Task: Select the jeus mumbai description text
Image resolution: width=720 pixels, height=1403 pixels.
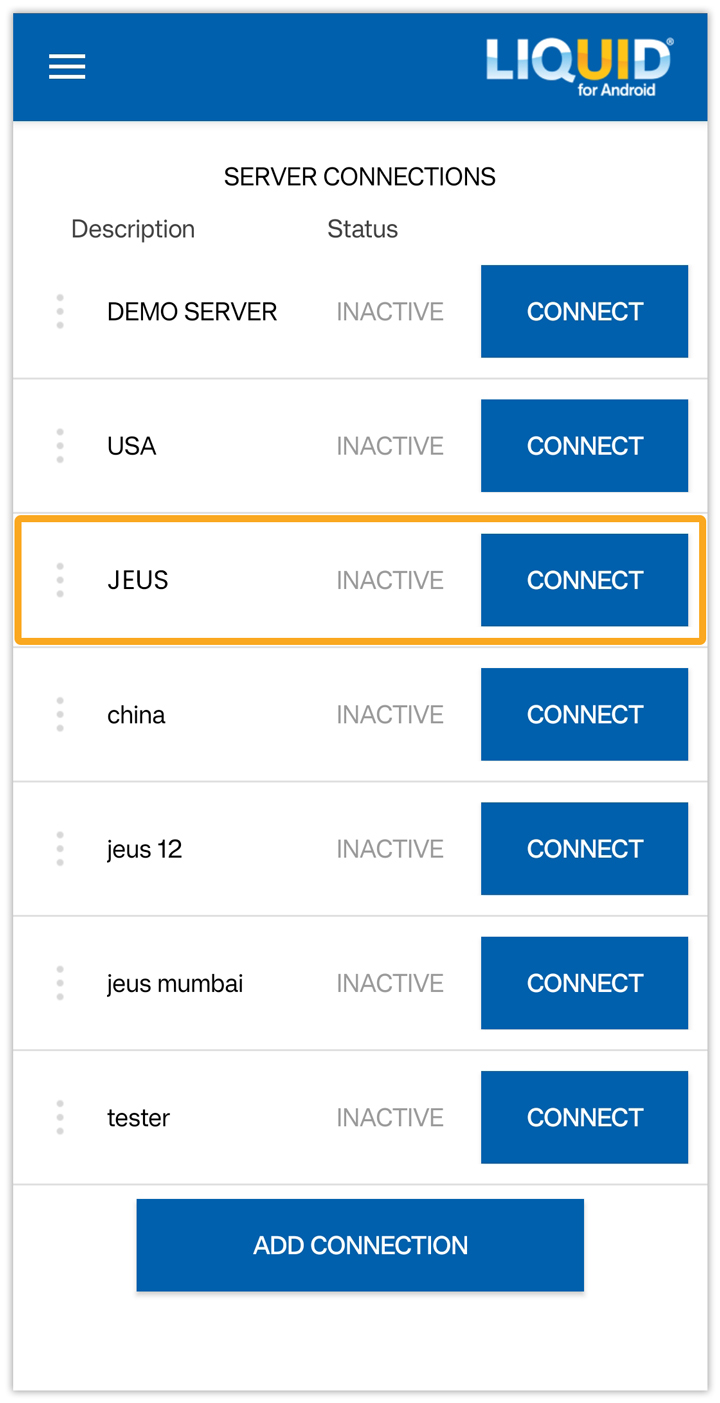Action: point(175,984)
